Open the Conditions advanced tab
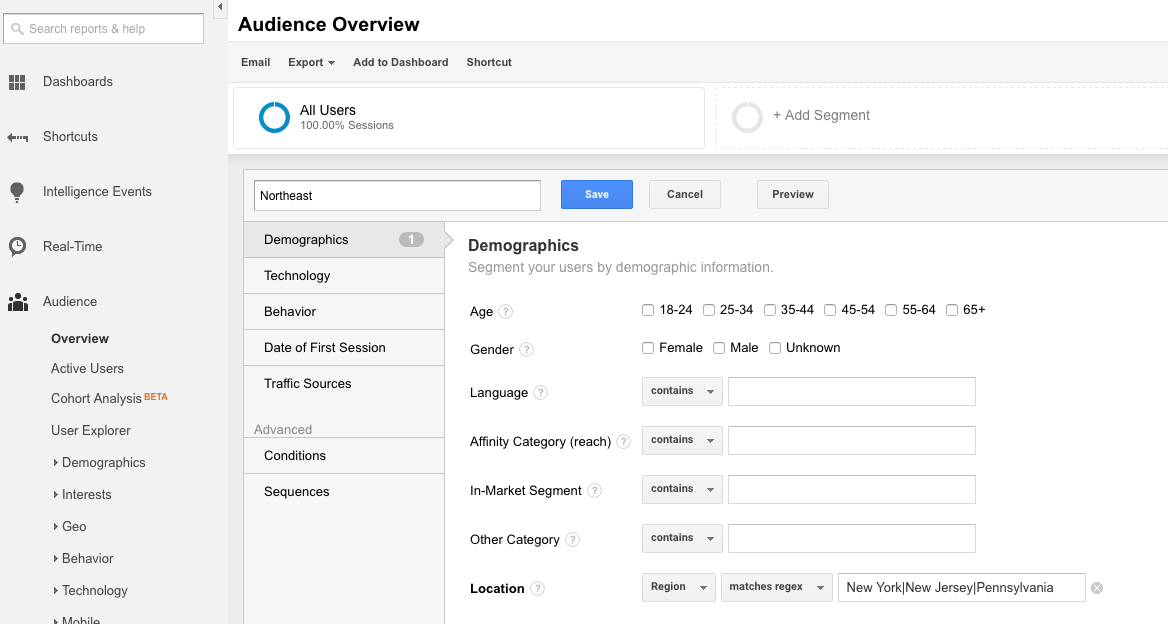The image size is (1168, 624). (295, 456)
